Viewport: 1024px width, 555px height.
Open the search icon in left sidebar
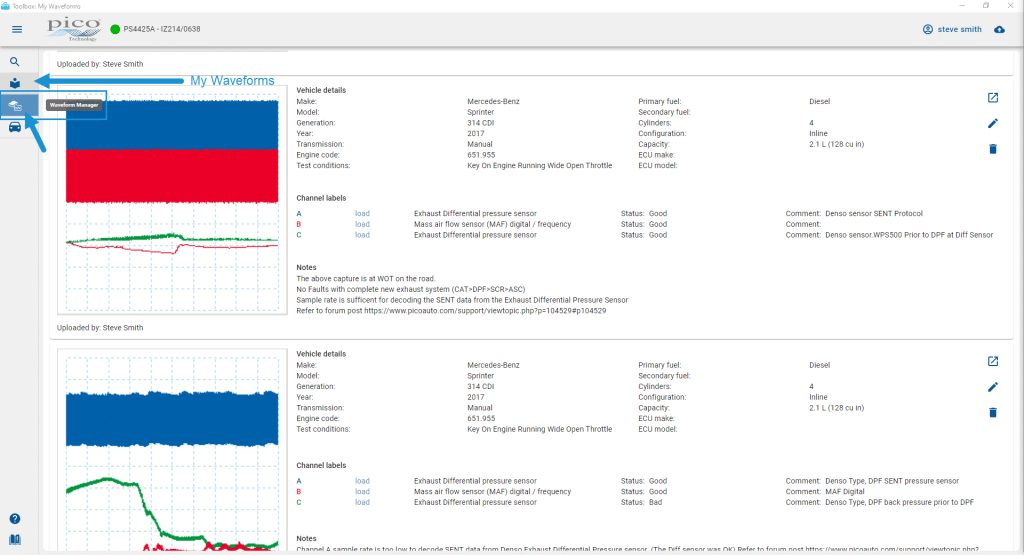[x=14, y=61]
